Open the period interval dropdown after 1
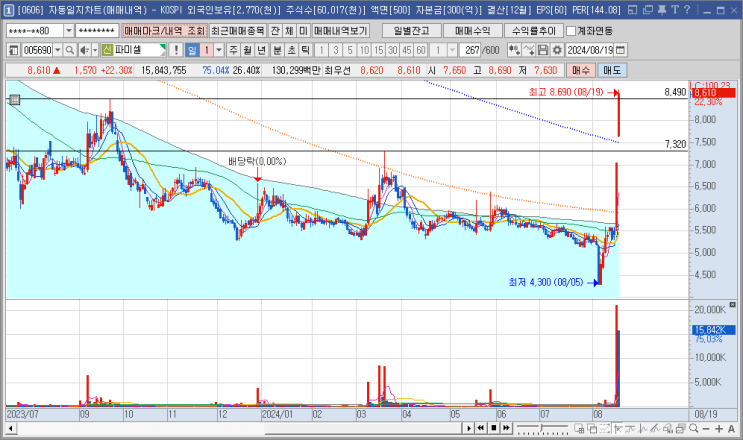 tap(219, 50)
